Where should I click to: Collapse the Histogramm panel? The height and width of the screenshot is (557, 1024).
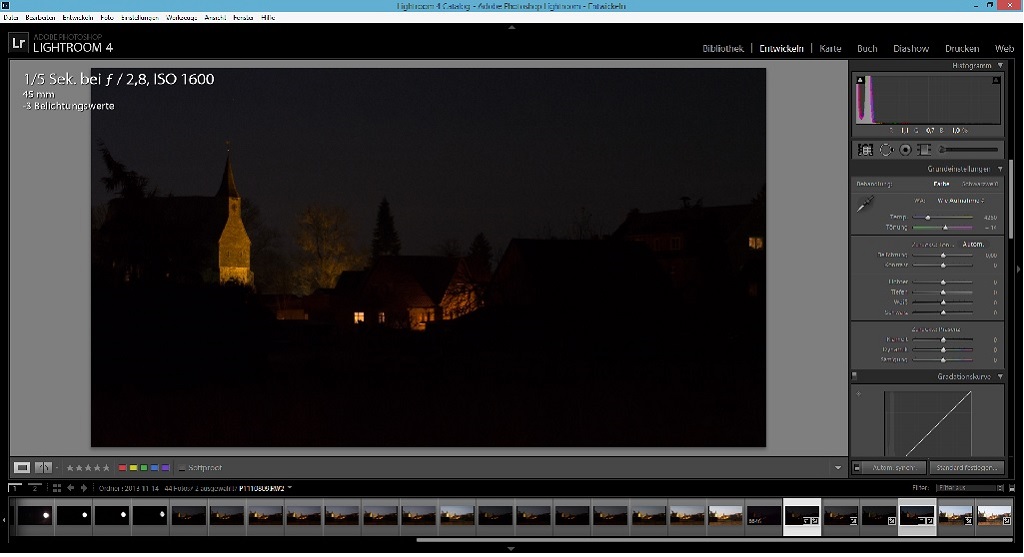coord(1000,65)
